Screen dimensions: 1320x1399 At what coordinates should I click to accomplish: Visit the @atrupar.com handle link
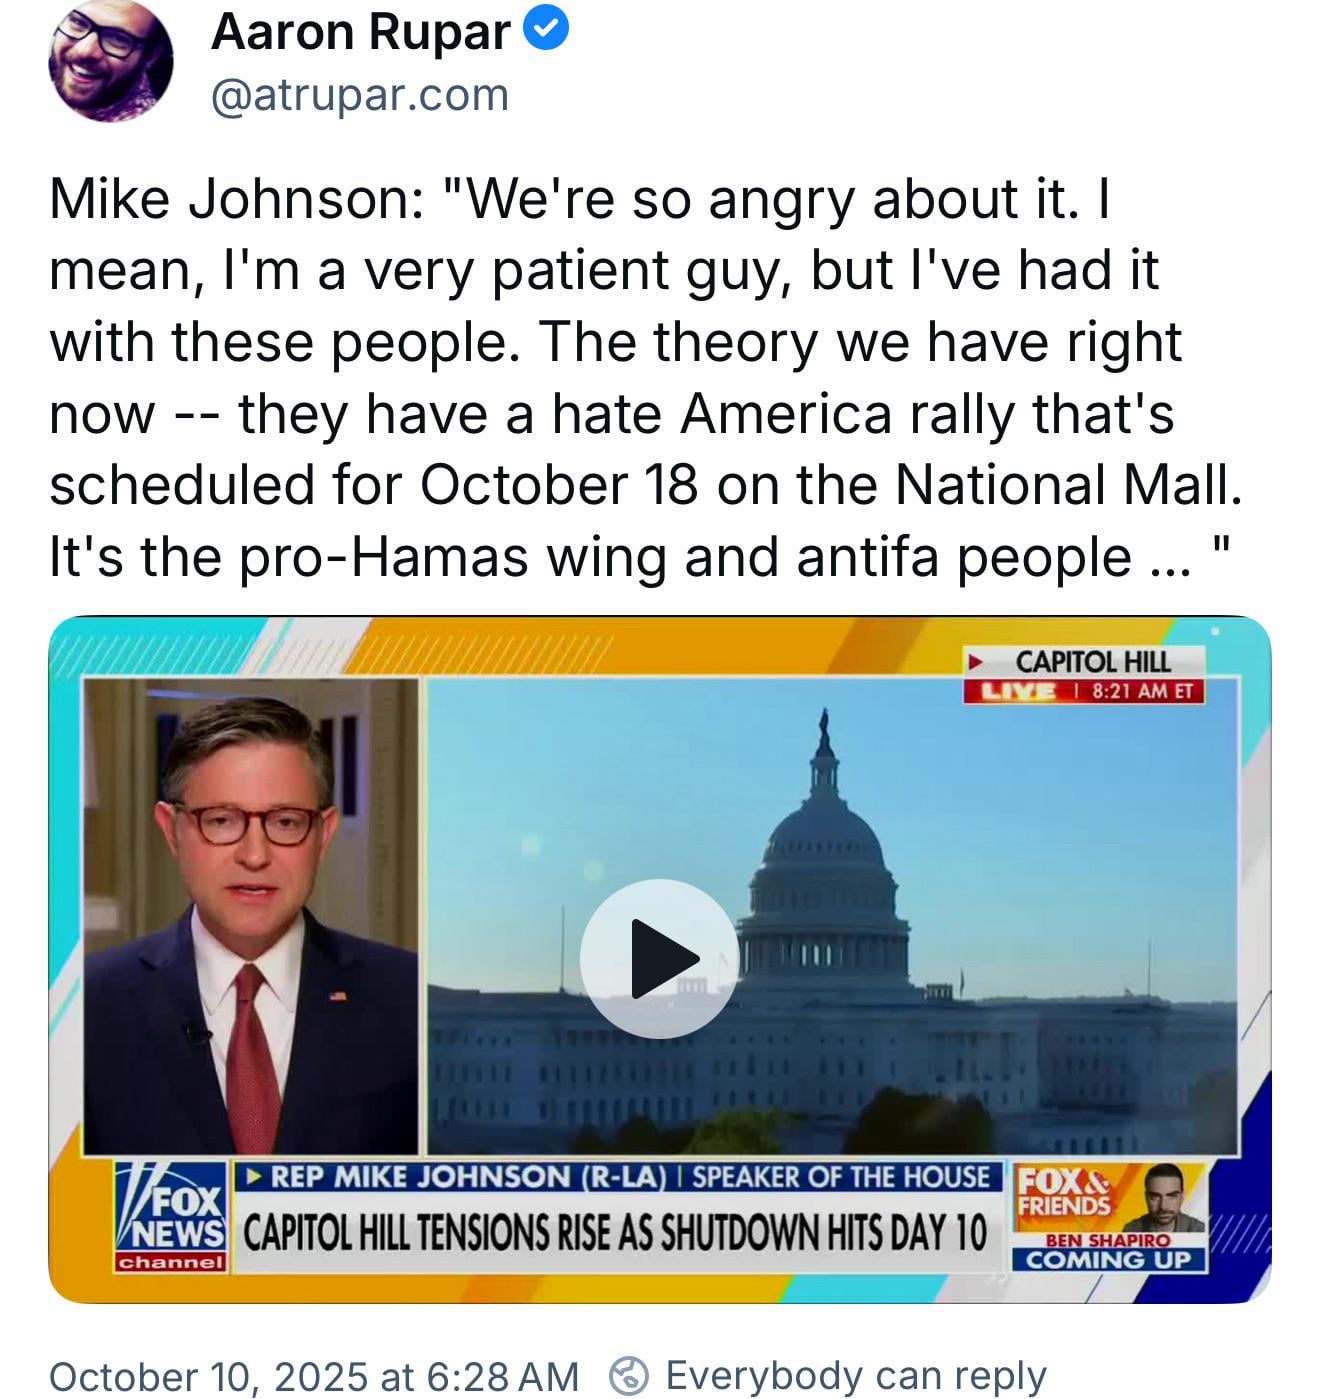tap(360, 96)
